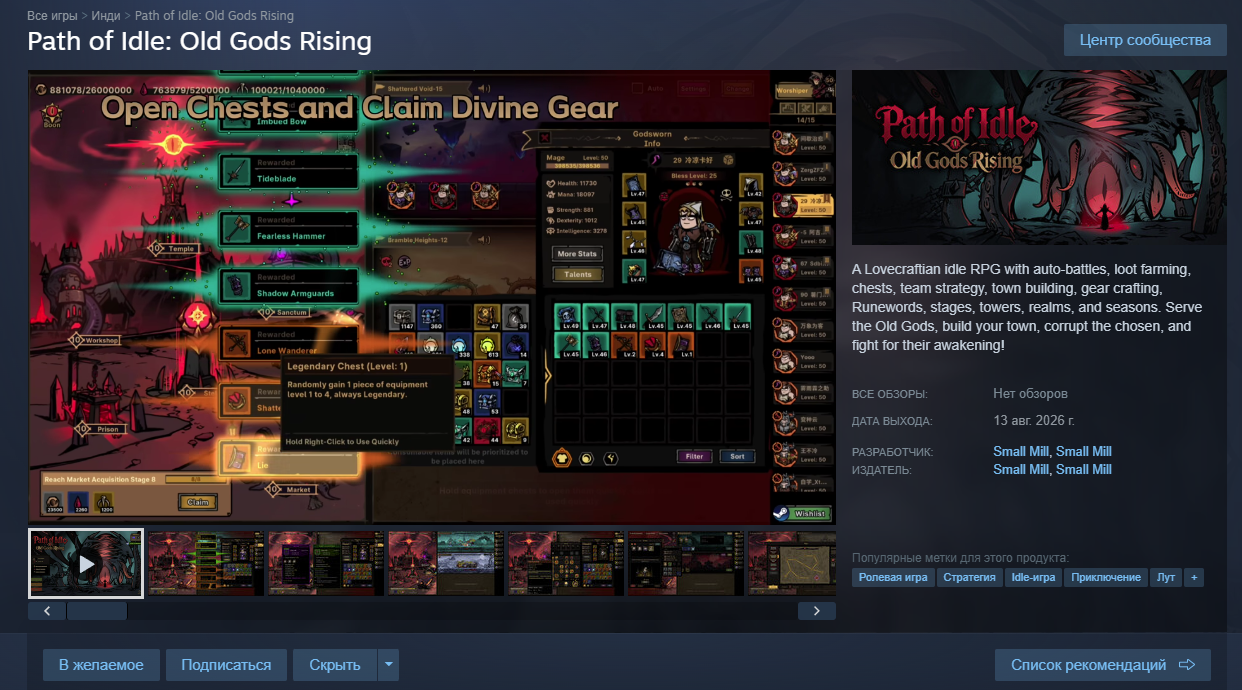
Task: Click Steam Wishlist badge in game preview
Action: pos(803,513)
